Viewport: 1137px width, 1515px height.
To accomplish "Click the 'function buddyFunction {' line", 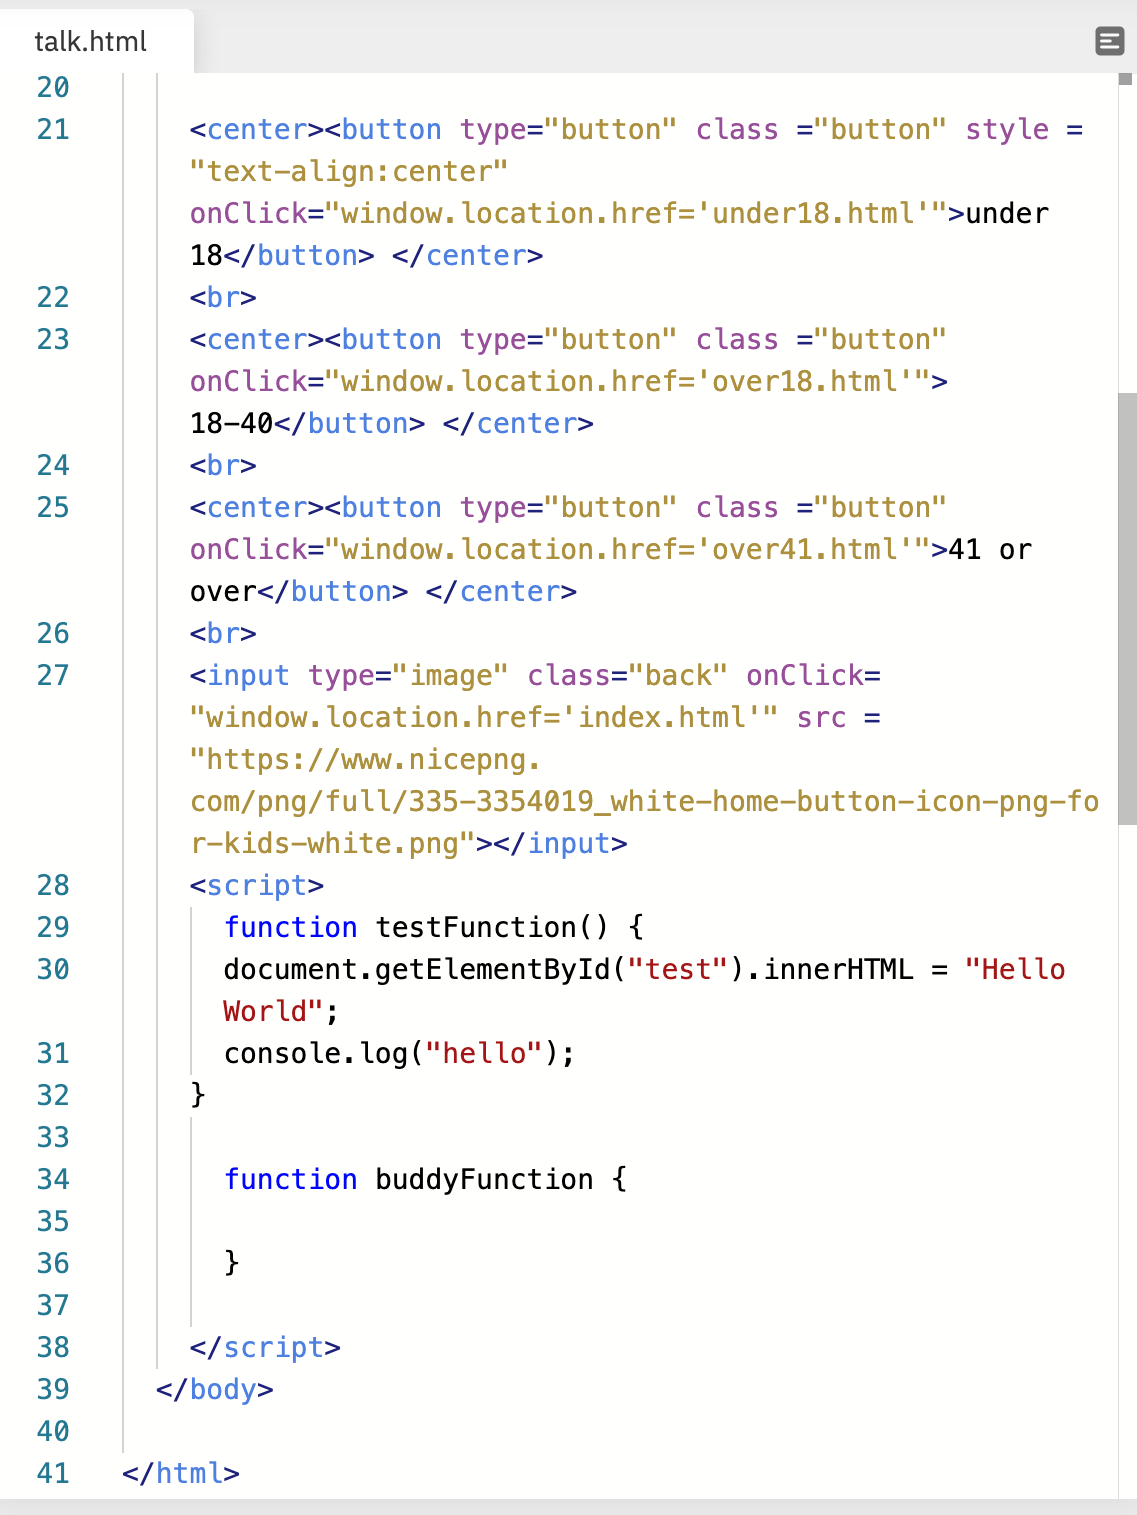I will 425,1179.
